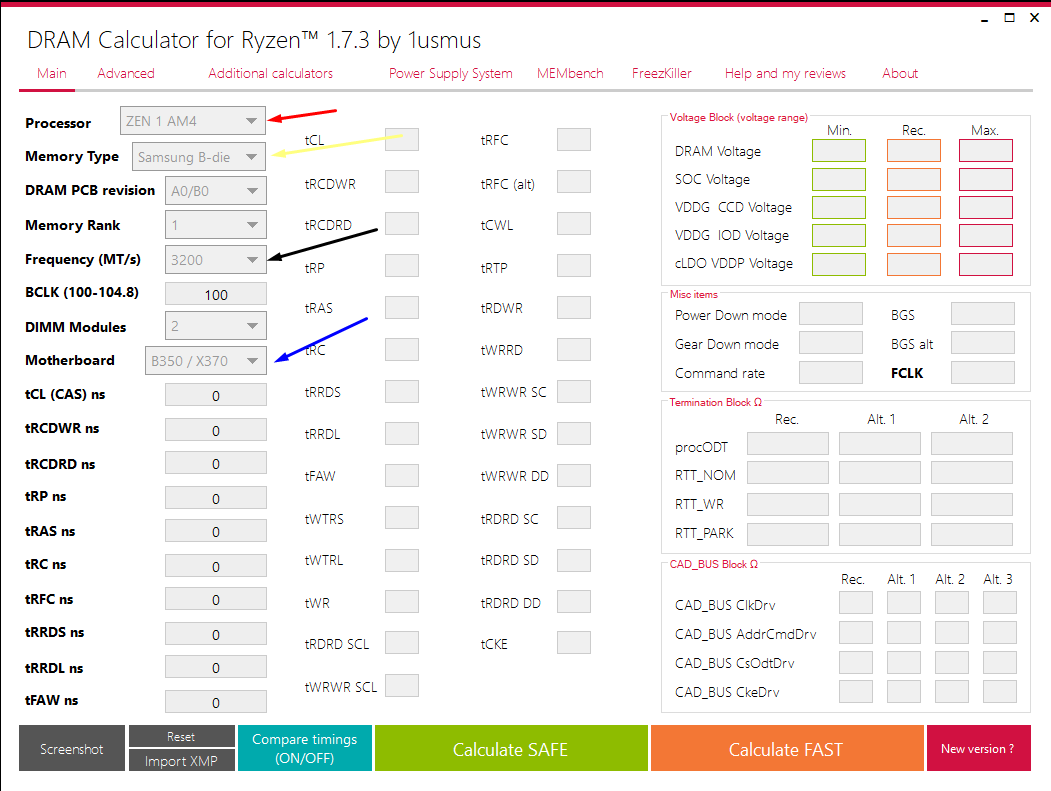This screenshot has height=791, width=1051.
Task: Click the Reset button
Action: click(x=182, y=736)
